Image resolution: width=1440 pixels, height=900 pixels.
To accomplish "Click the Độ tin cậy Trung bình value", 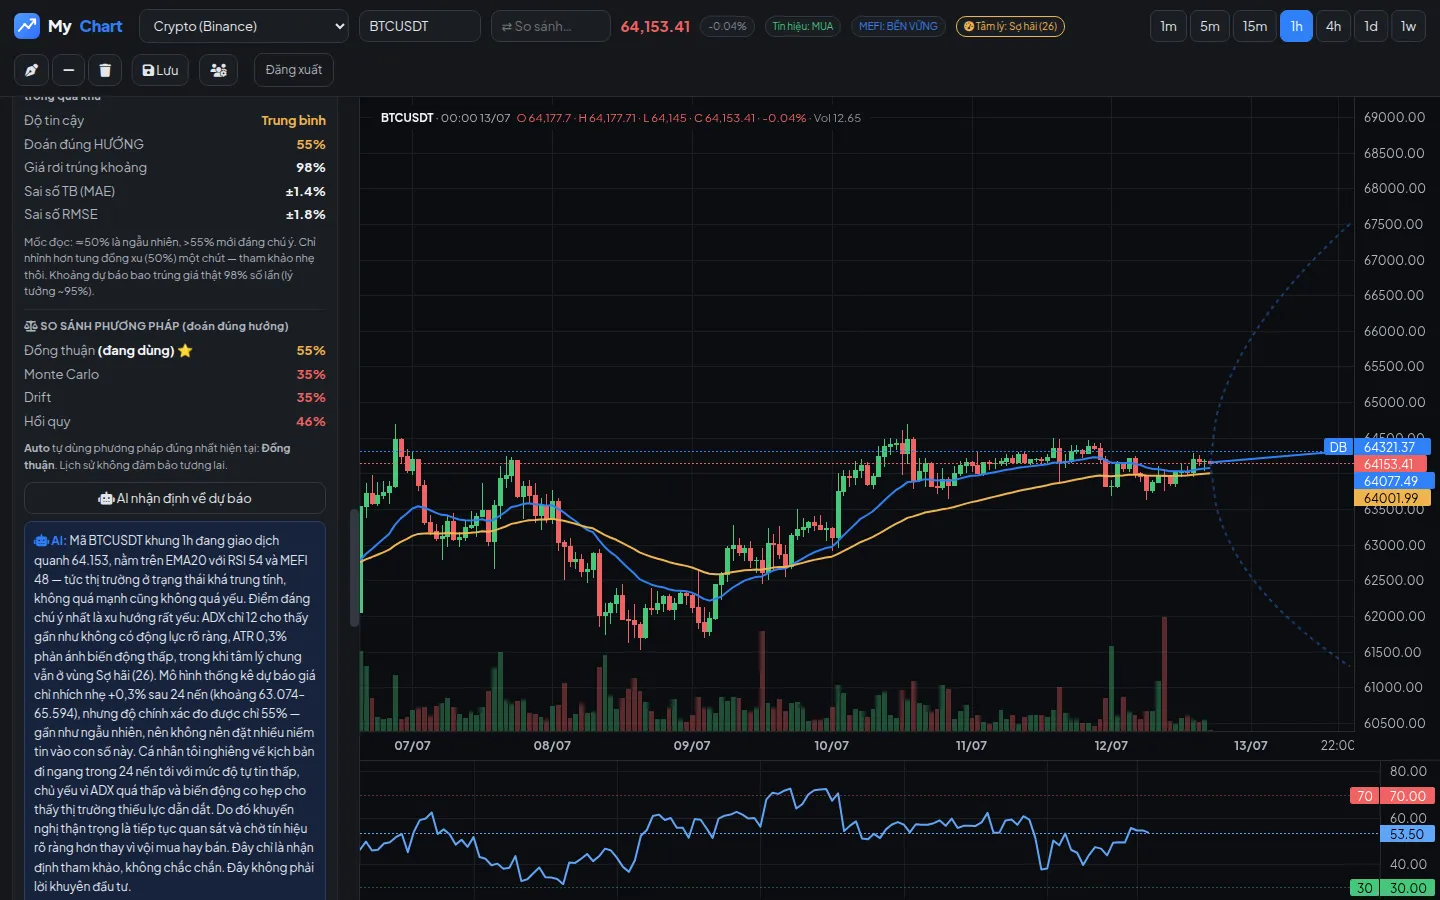I will 293,120.
